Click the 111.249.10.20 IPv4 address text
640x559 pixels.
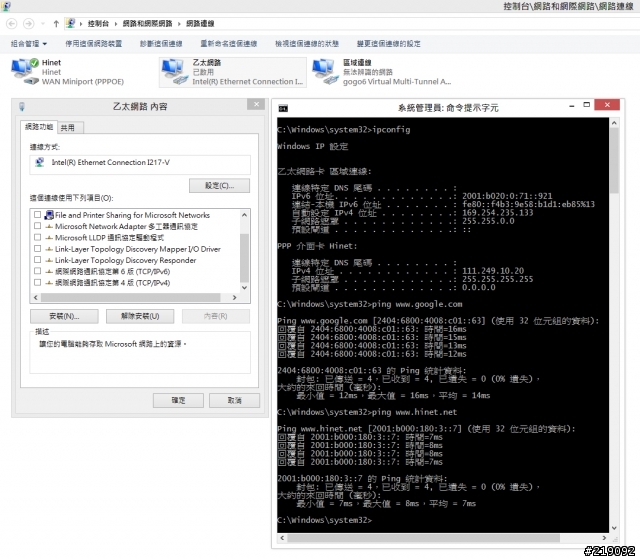tap(493, 271)
